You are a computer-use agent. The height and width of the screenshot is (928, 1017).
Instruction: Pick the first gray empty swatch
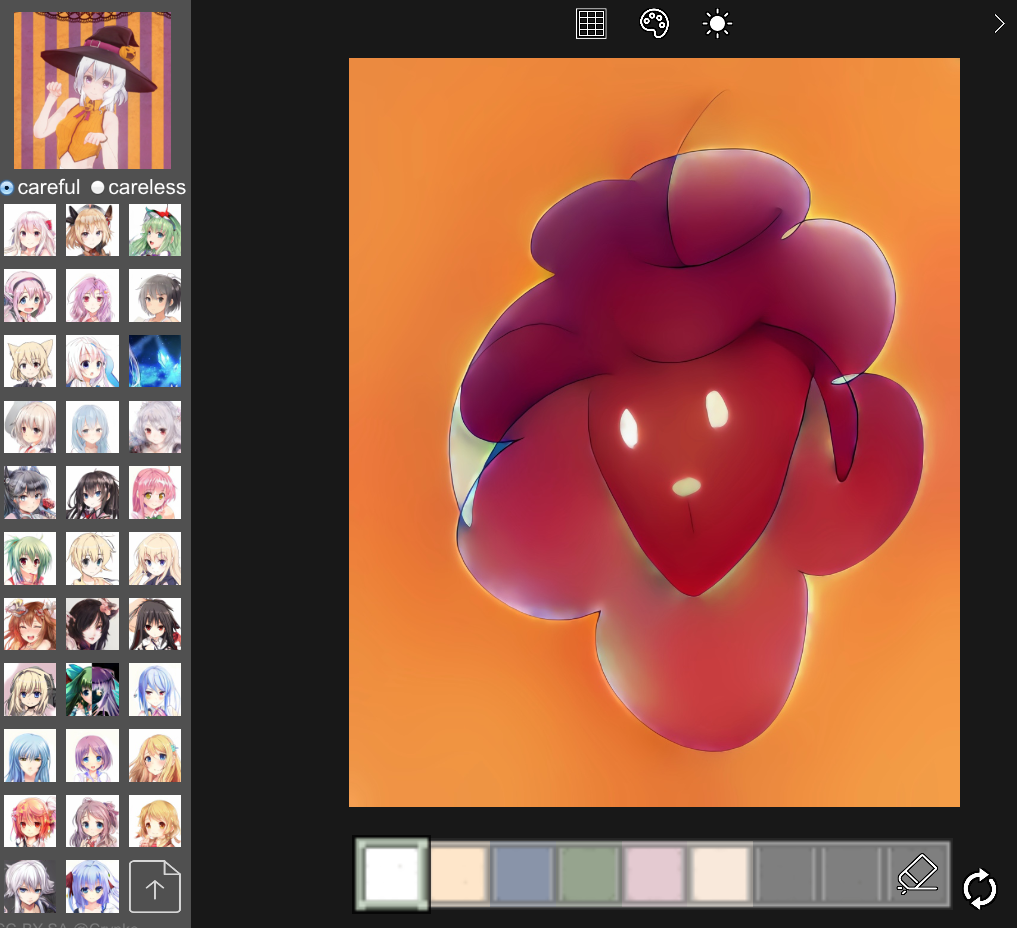tap(785, 874)
